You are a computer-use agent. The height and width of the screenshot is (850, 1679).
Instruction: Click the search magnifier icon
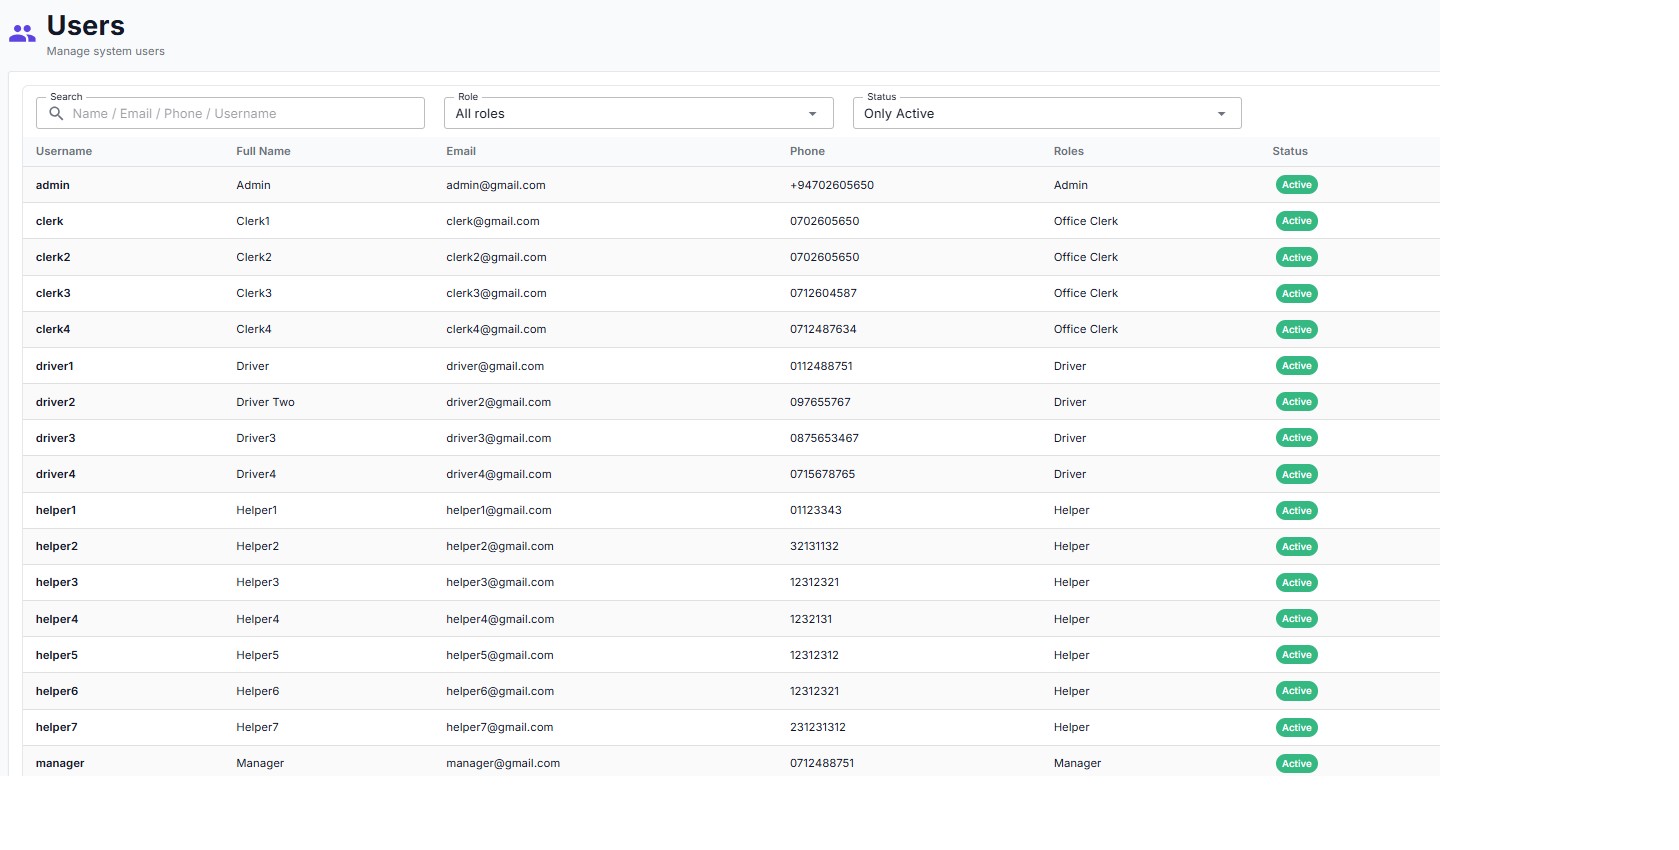[56, 113]
